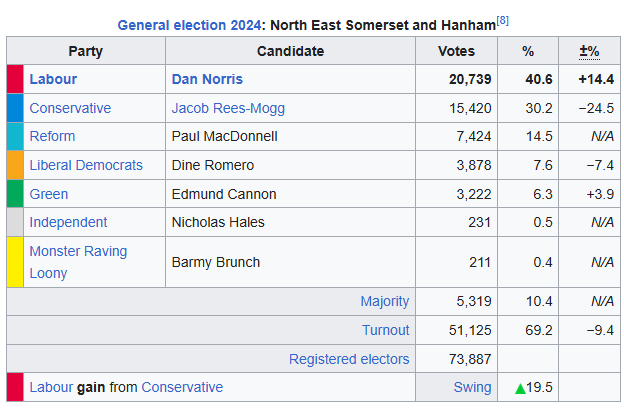
Task: Click the red Labour colour swatch
Action: (x=15, y=79)
